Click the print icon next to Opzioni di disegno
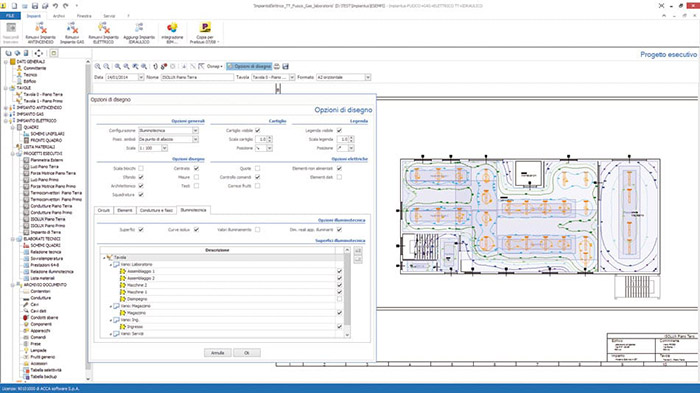The image size is (700, 393). tap(277, 67)
